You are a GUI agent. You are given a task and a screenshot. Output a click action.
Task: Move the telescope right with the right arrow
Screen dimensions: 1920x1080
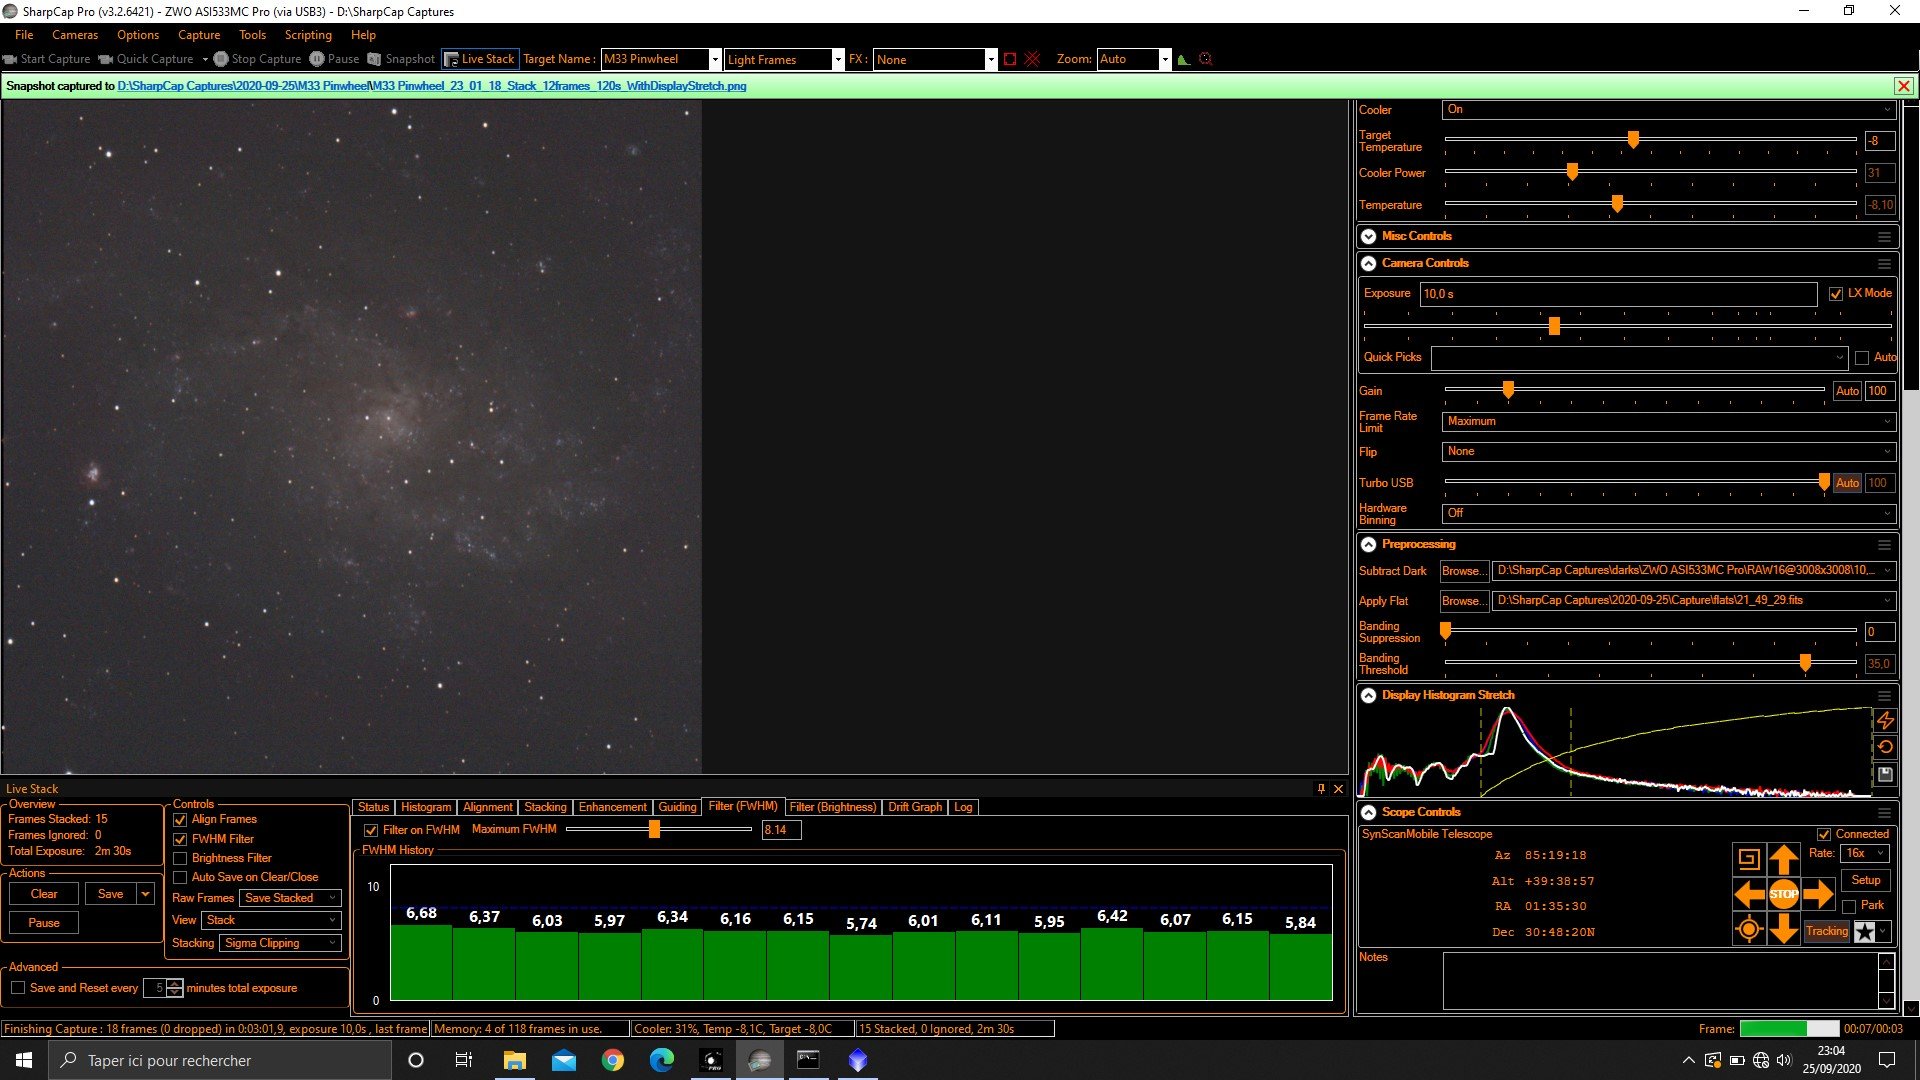pyautogui.click(x=1819, y=894)
